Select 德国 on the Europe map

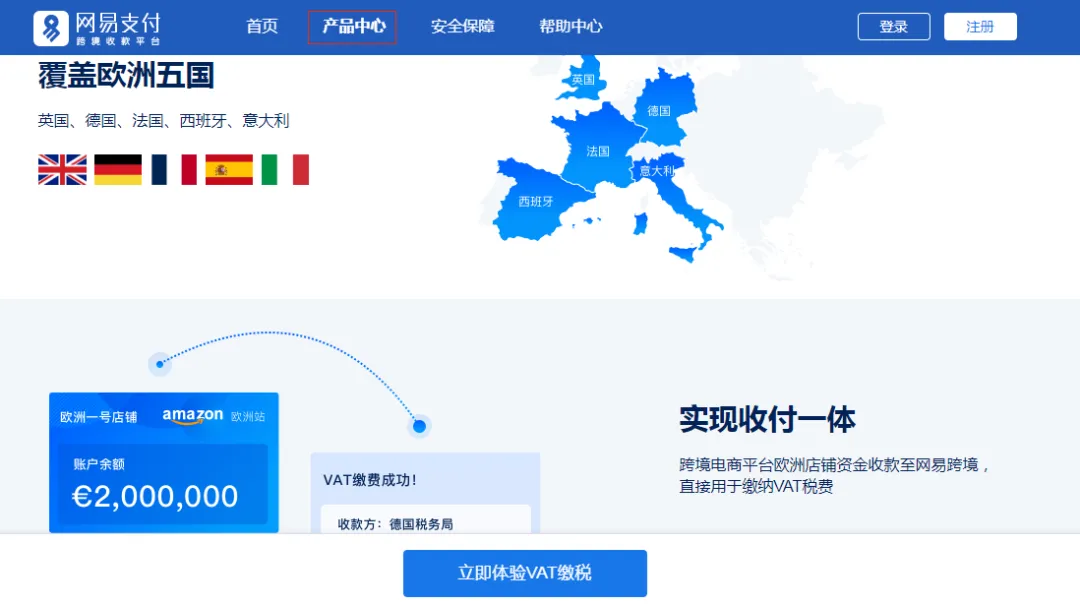coord(659,111)
